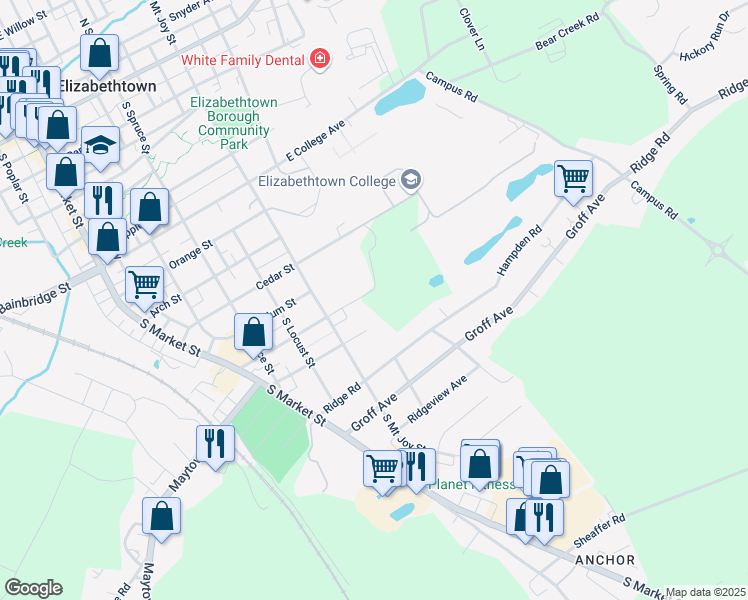Screen dimensions: 748x600
Task: Open restaurant marker just left of Planet Fitness
Action: tap(418, 468)
